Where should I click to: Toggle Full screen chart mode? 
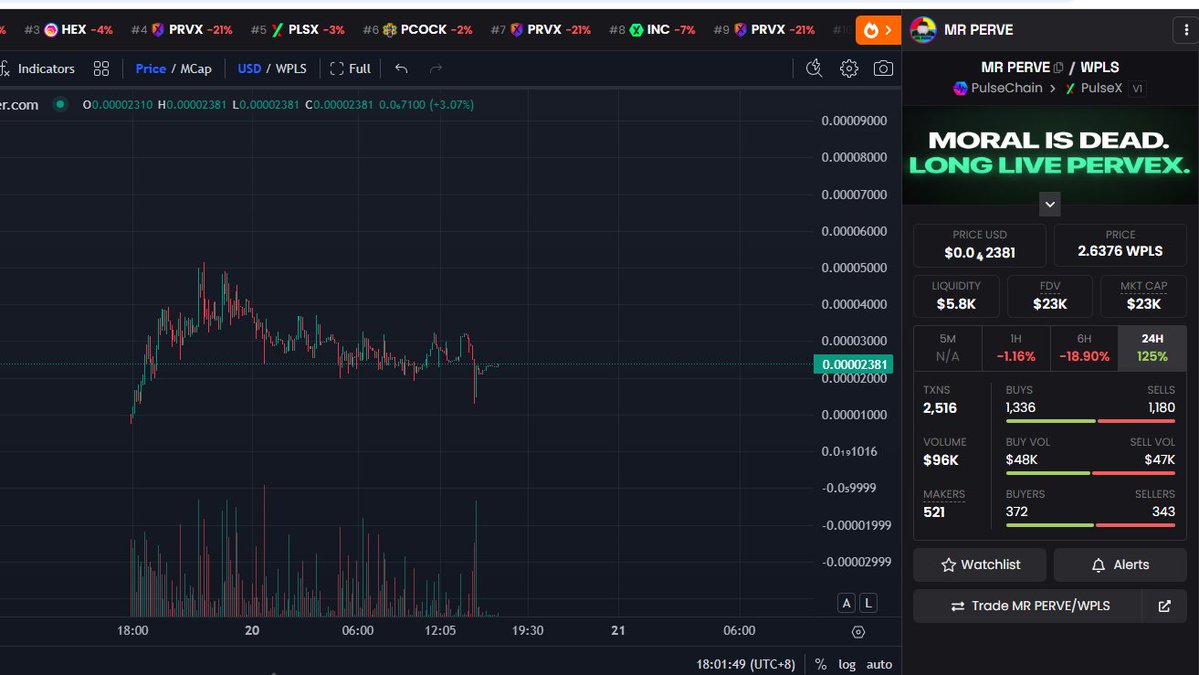click(x=350, y=69)
